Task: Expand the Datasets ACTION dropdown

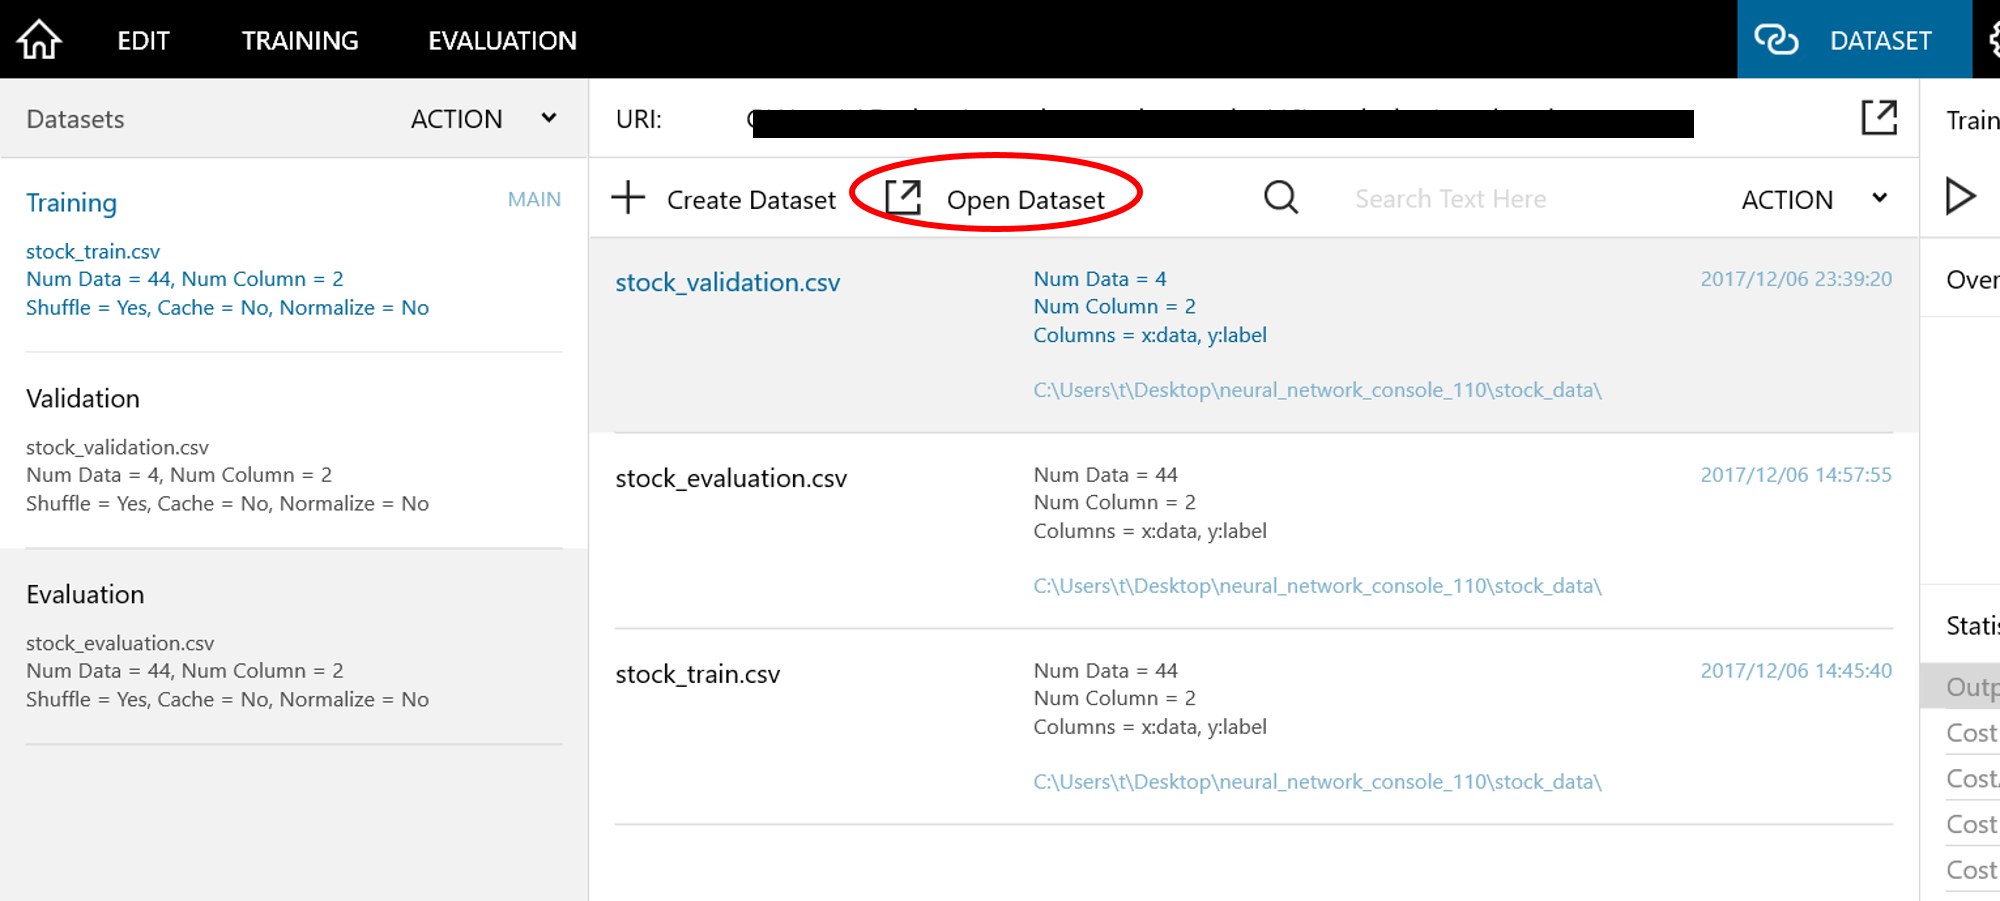Action: point(548,118)
